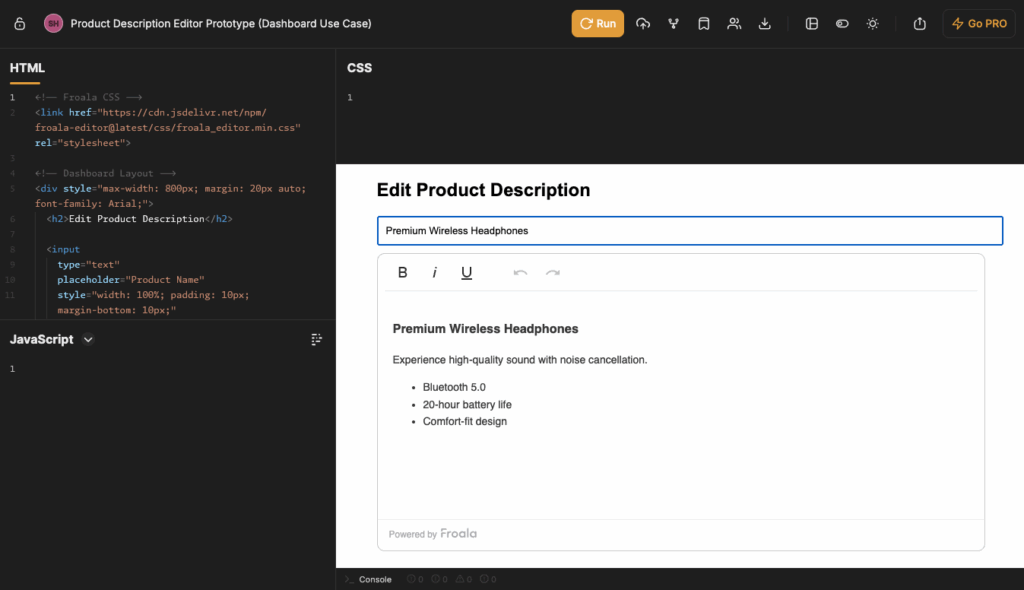Toggle the switch icon in top toolbar
The height and width of the screenshot is (590, 1024).
point(842,24)
